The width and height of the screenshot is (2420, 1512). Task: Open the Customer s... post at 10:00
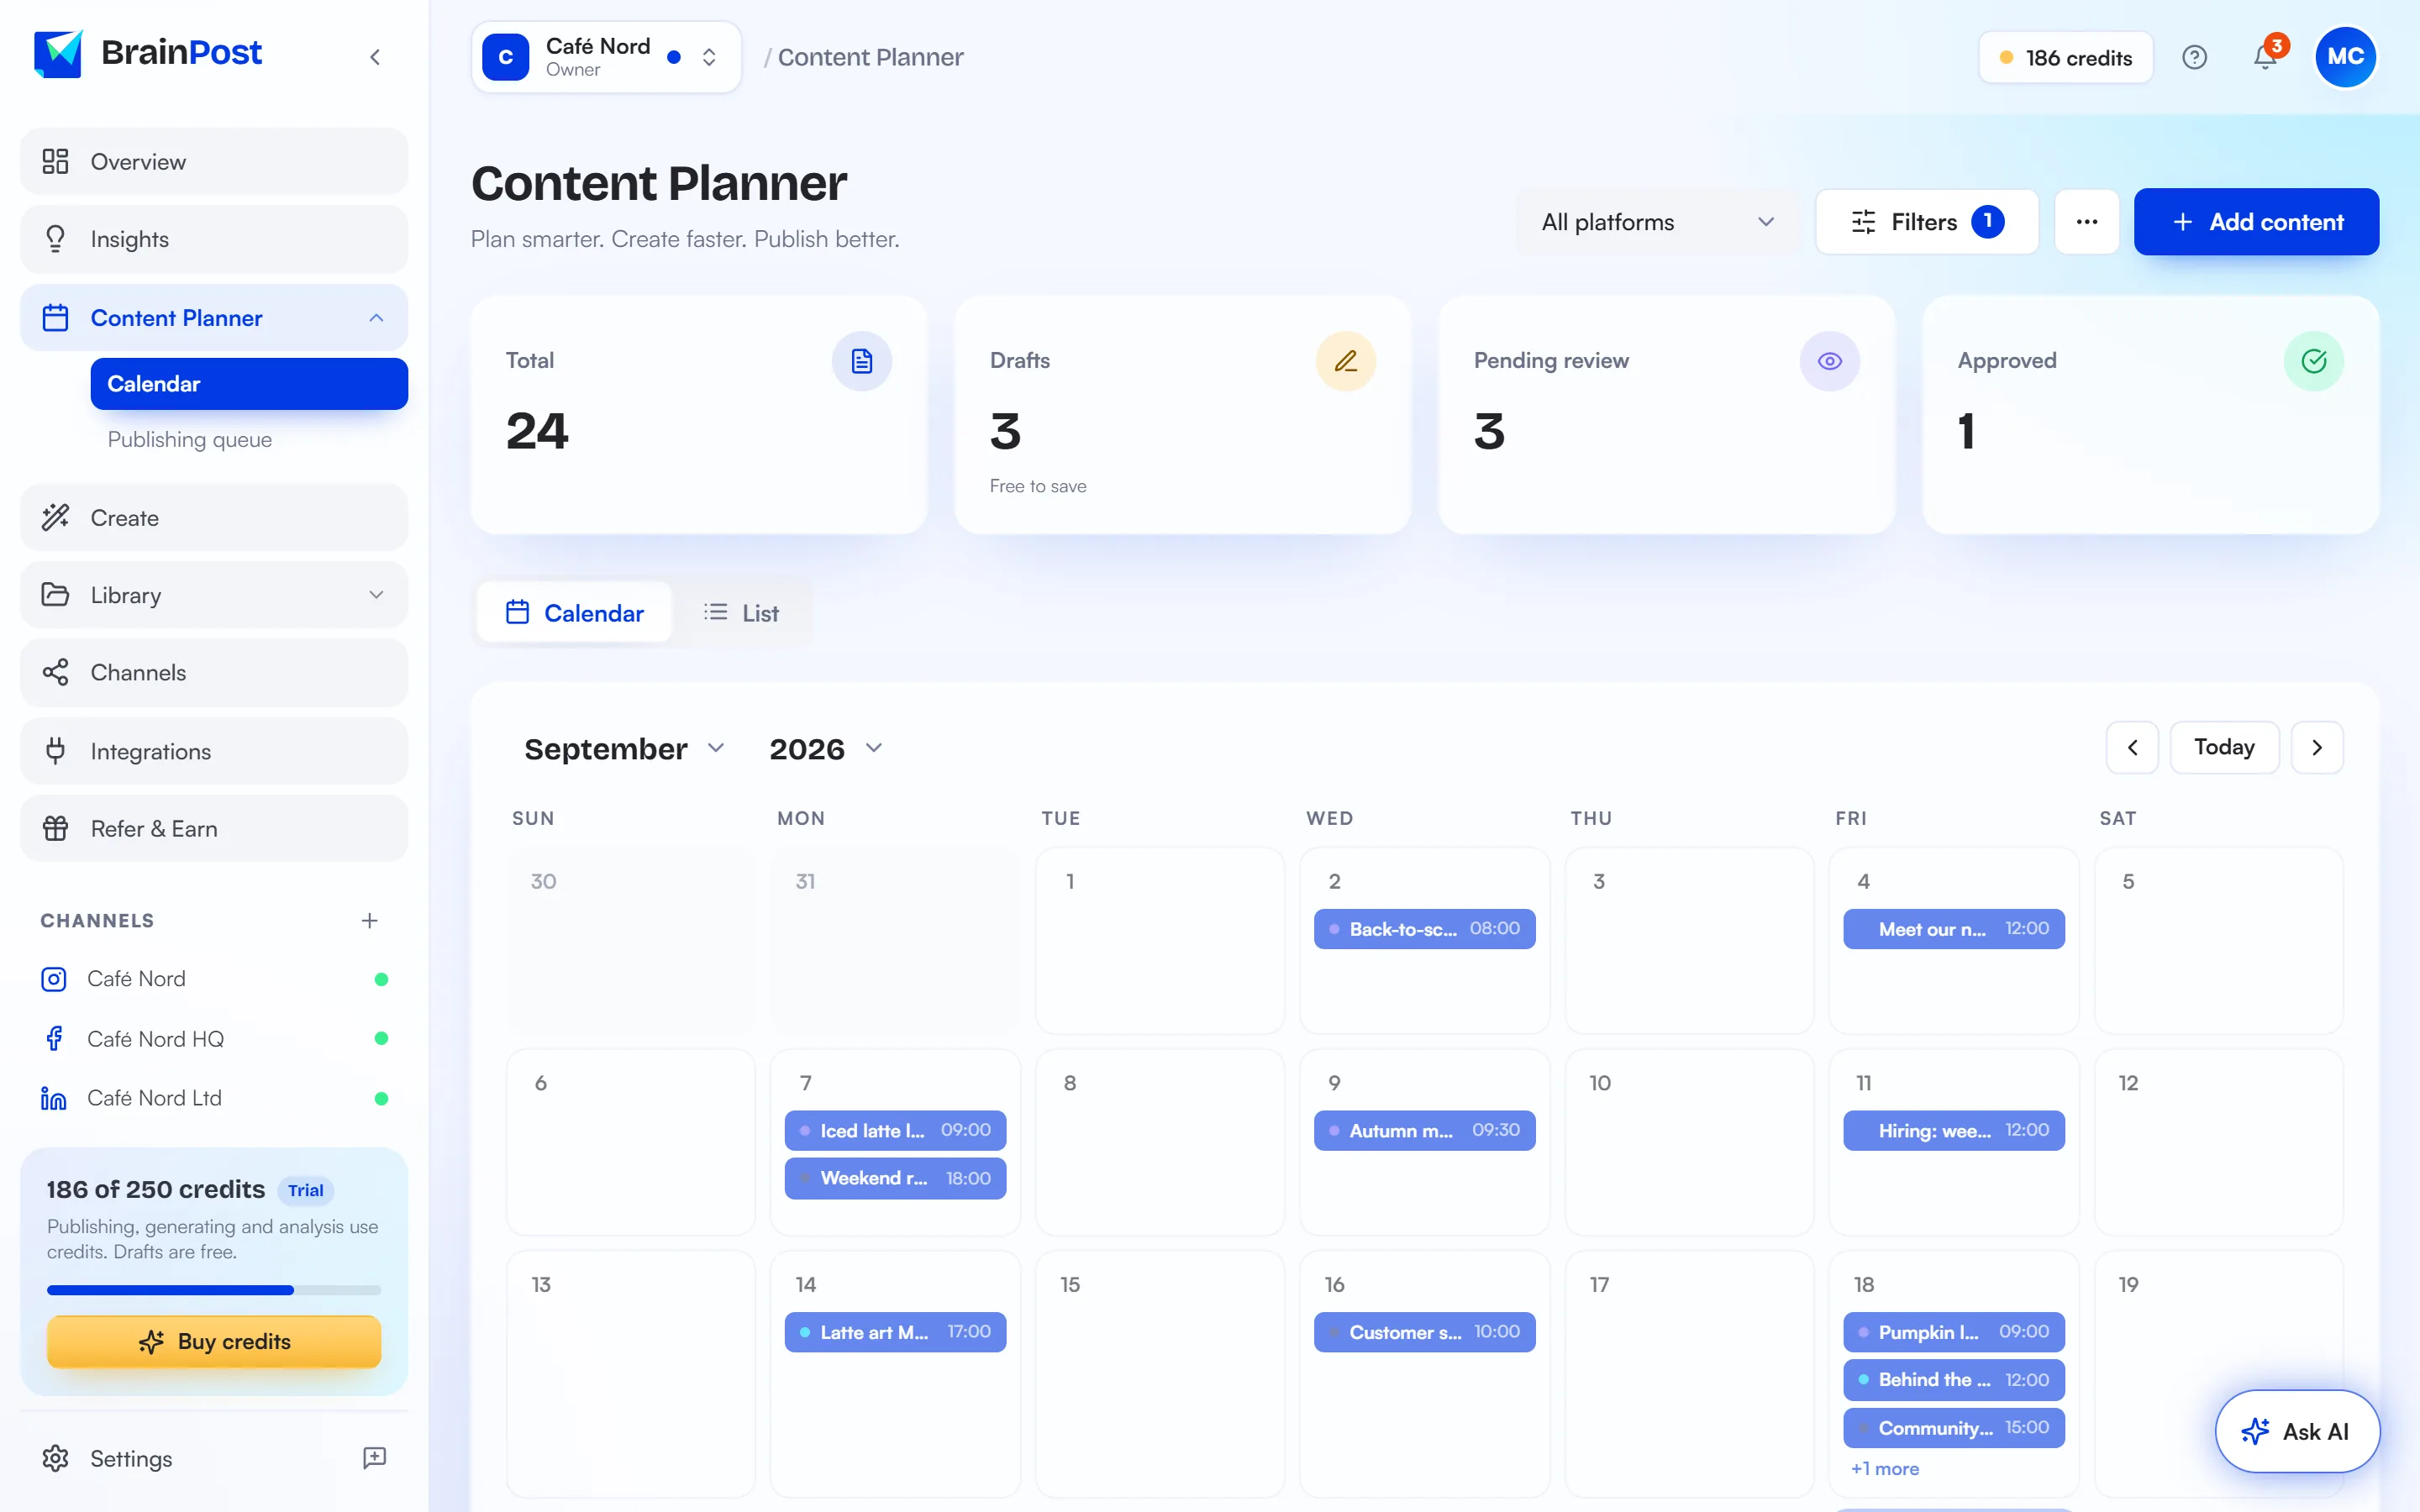(1424, 1332)
